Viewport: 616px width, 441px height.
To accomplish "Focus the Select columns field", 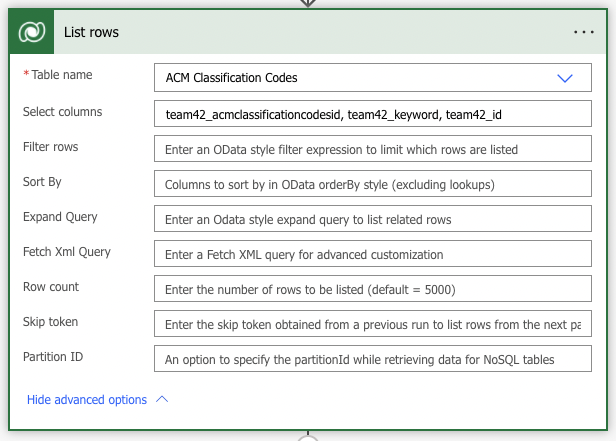I will click(x=373, y=114).
